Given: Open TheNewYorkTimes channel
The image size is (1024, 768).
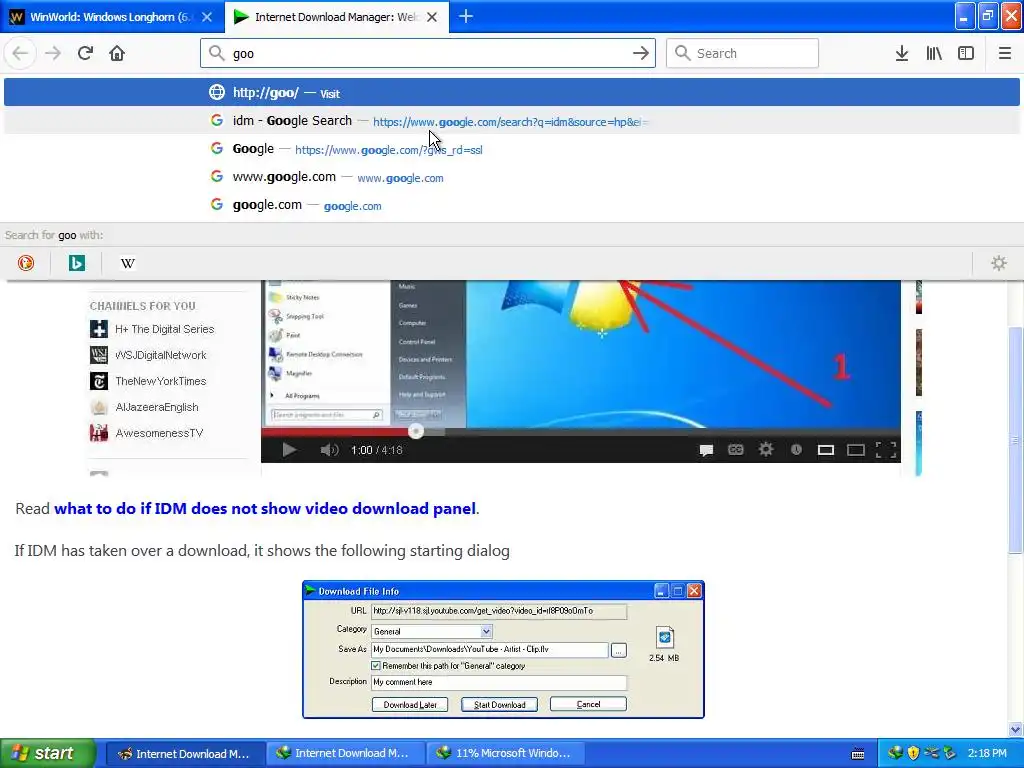Looking at the screenshot, I should point(148,381).
